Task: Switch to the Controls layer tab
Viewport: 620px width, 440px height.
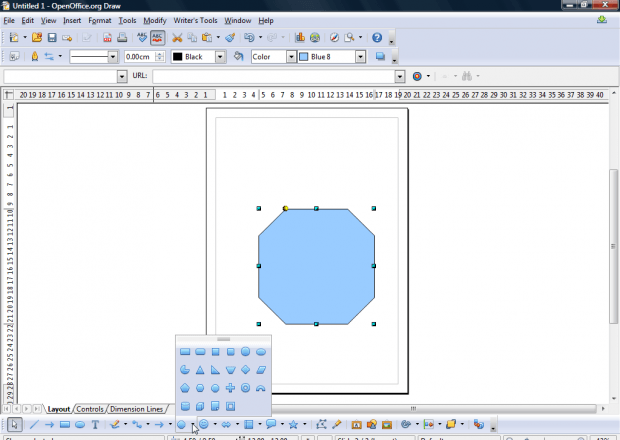Action: pyautogui.click(x=90, y=409)
